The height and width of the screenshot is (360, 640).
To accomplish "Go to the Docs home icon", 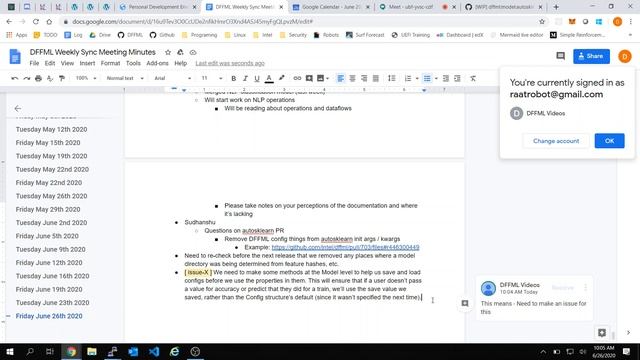I will click(15, 56).
